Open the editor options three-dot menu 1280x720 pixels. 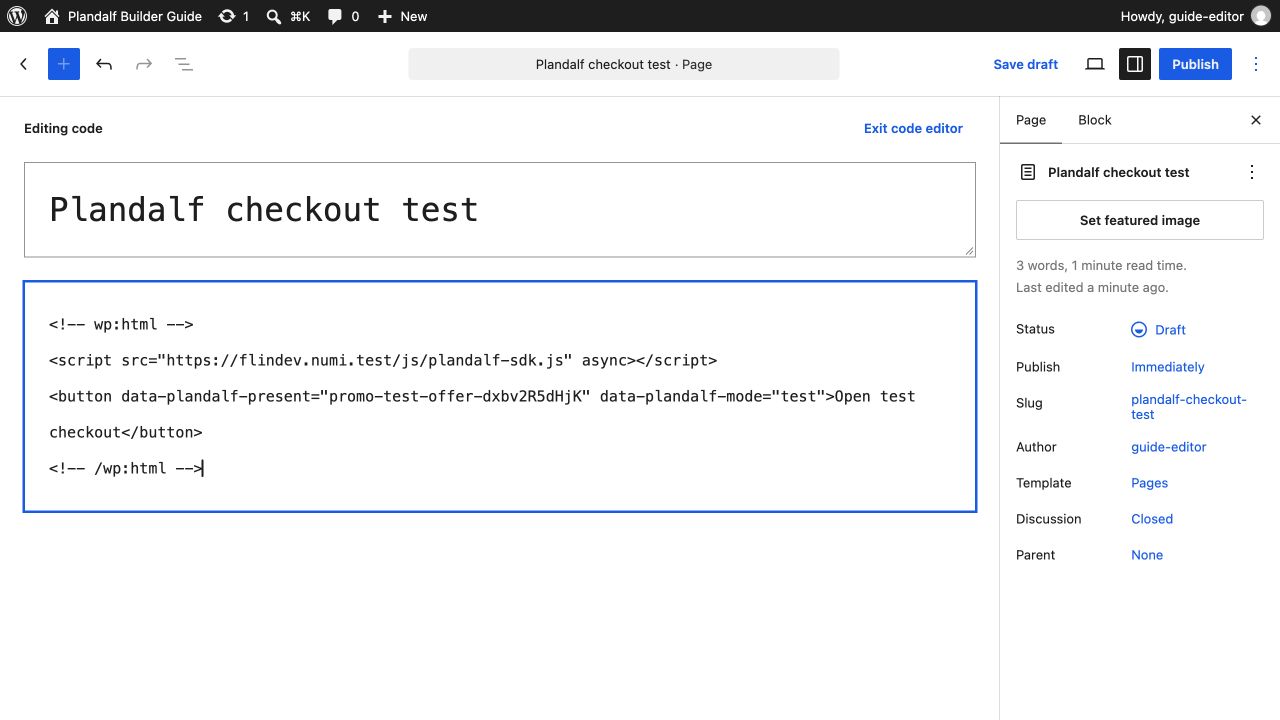click(1256, 64)
